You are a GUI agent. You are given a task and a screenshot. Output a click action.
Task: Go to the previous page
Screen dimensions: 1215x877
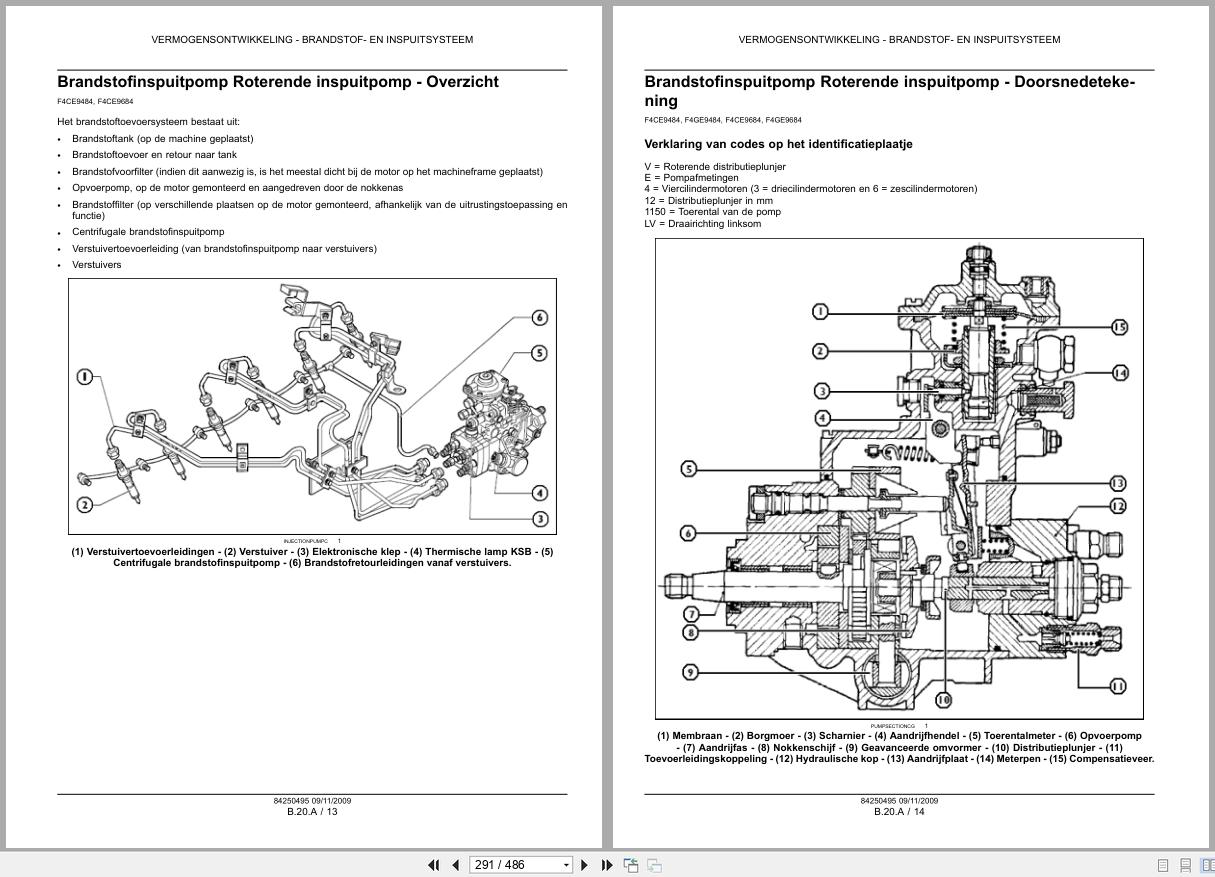click(x=456, y=864)
